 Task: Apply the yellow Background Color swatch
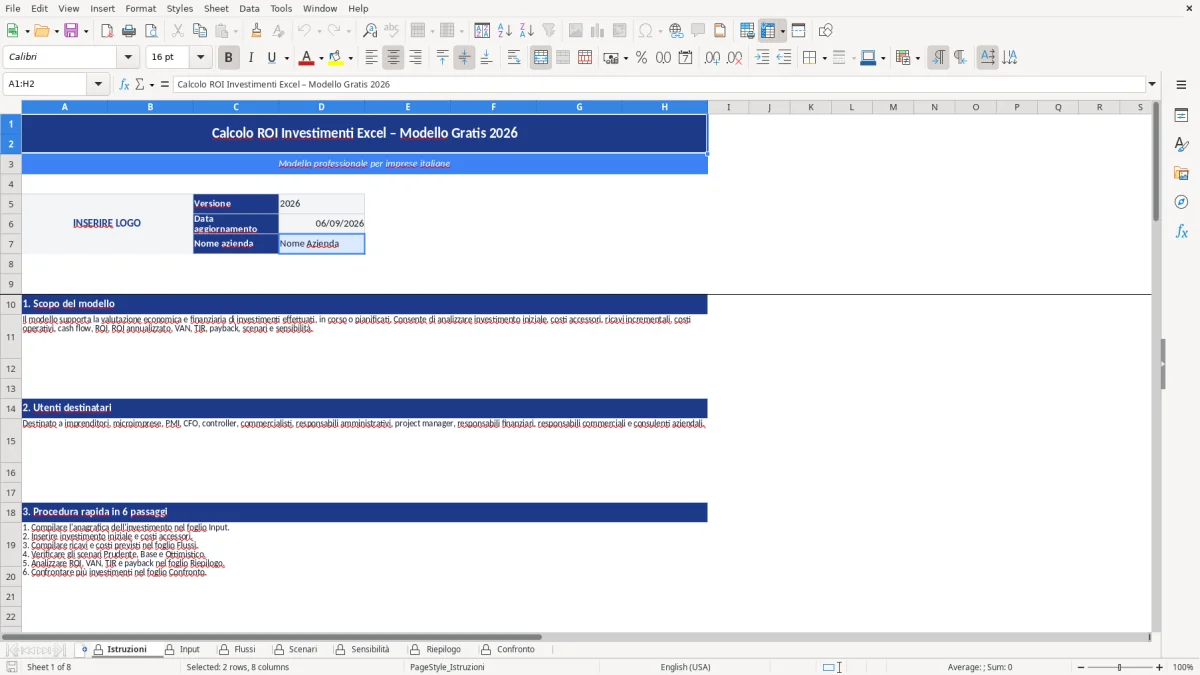(336, 58)
